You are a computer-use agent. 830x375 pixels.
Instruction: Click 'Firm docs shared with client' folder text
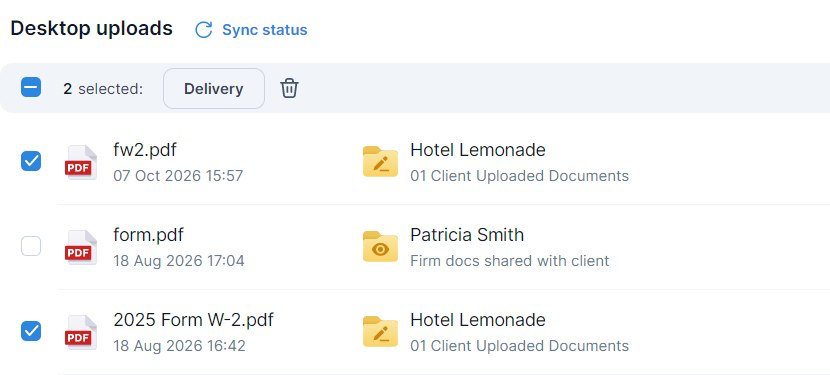click(x=510, y=261)
